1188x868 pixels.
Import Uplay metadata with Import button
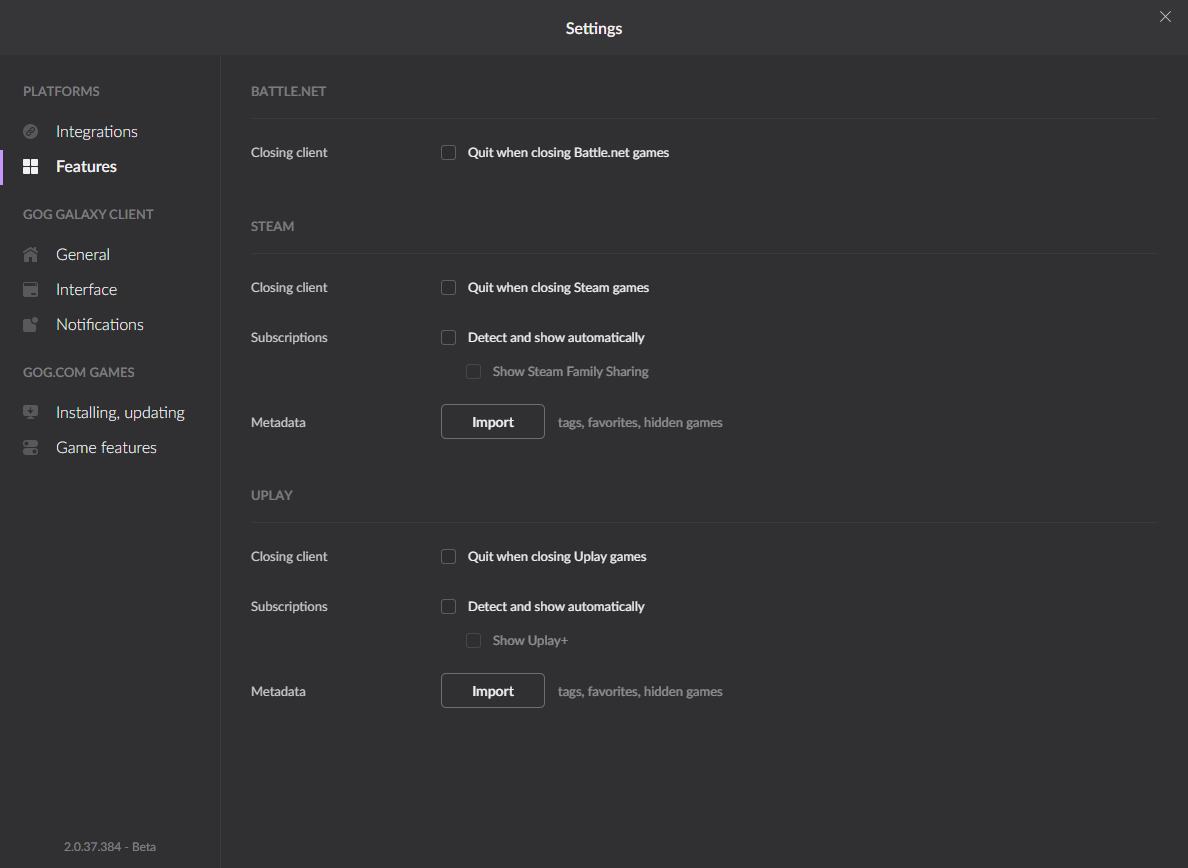(x=492, y=691)
